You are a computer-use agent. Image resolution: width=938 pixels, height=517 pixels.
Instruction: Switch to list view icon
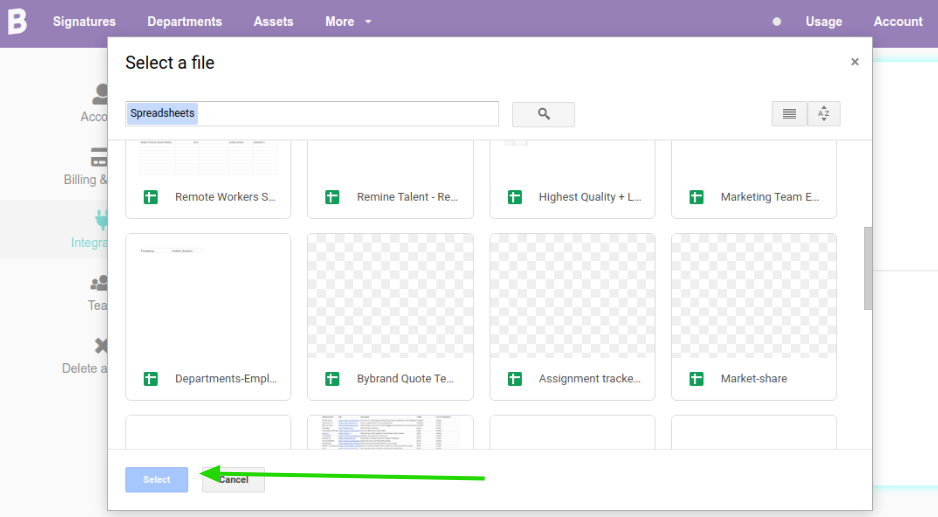pyautogui.click(x=789, y=114)
